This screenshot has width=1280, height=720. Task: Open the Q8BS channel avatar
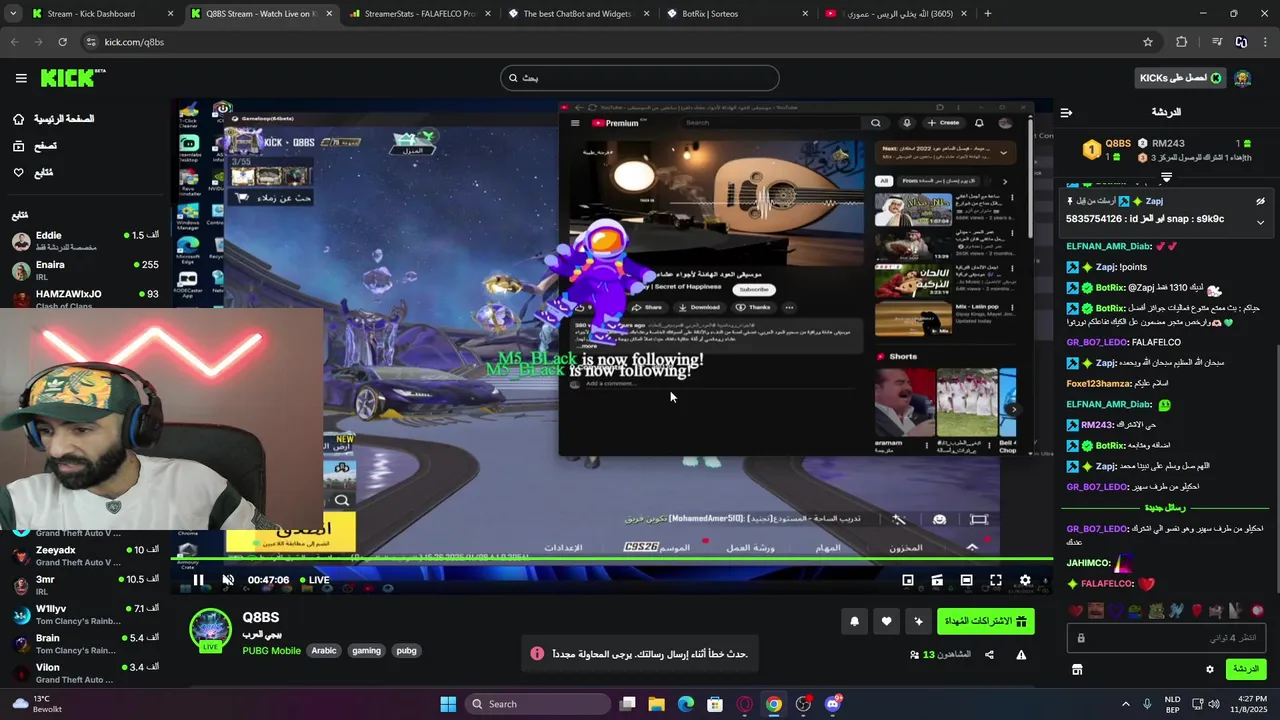[210, 629]
